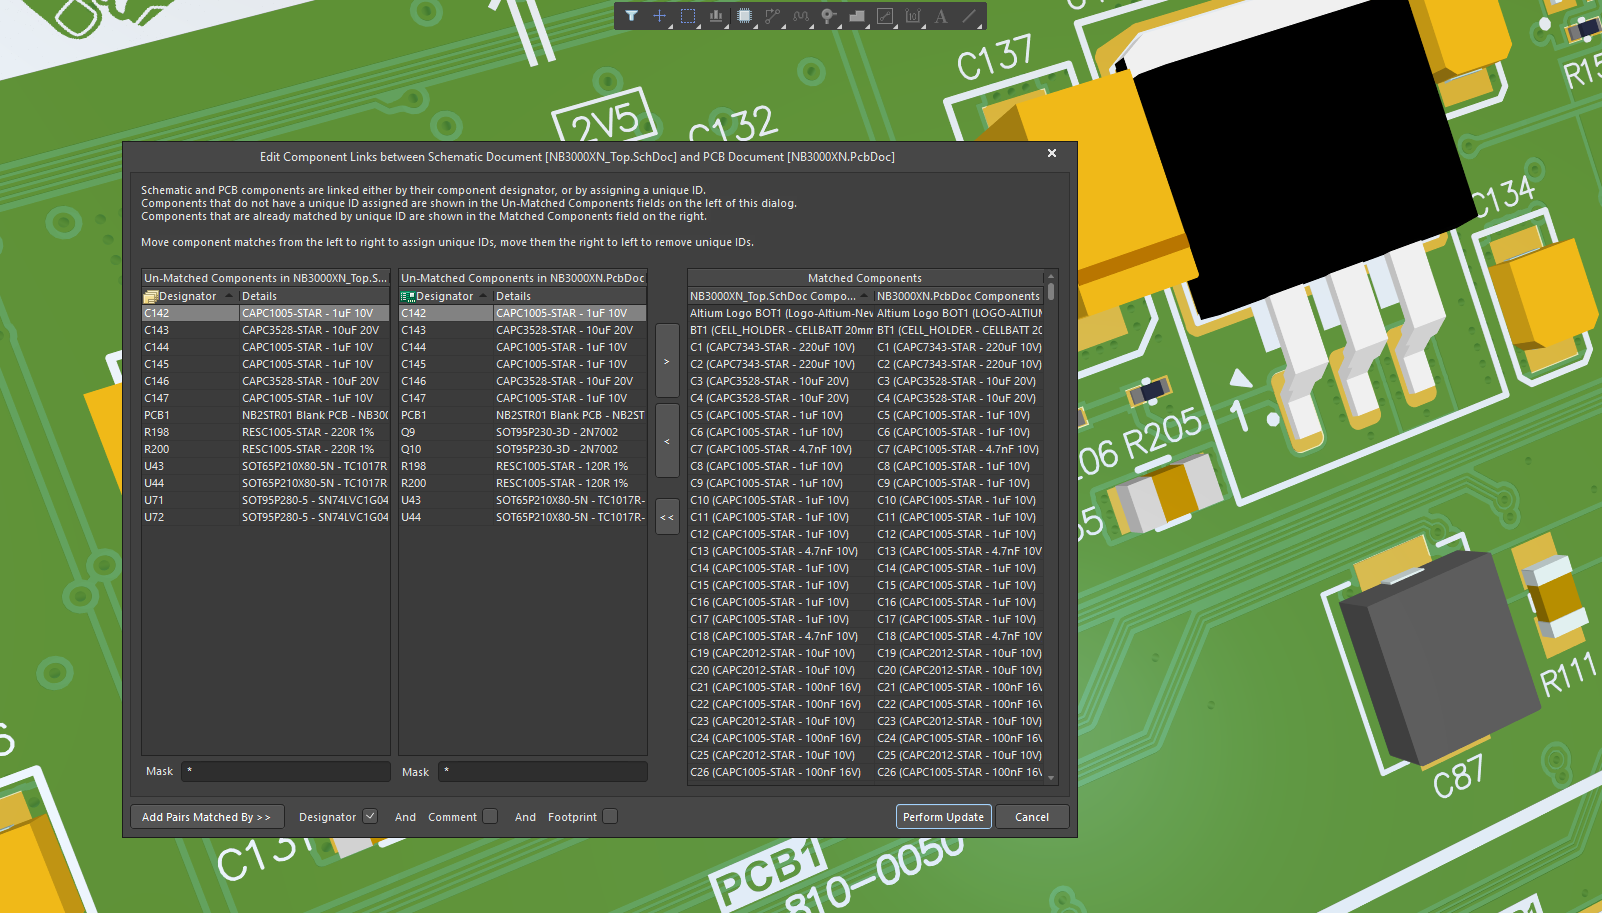
Task: Sort by Details in schematic un-matched list
Action: pos(314,296)
